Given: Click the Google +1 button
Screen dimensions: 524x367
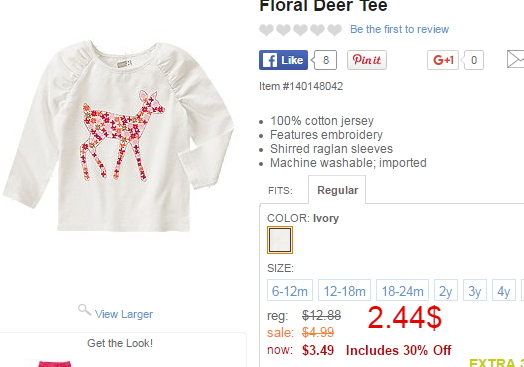Looking at the screenshot, I should 443,60.
